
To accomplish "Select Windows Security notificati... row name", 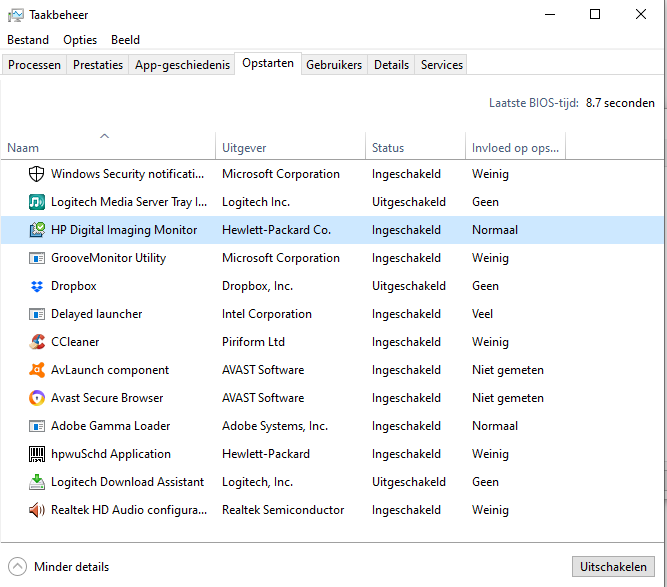I will click(127, 174).
